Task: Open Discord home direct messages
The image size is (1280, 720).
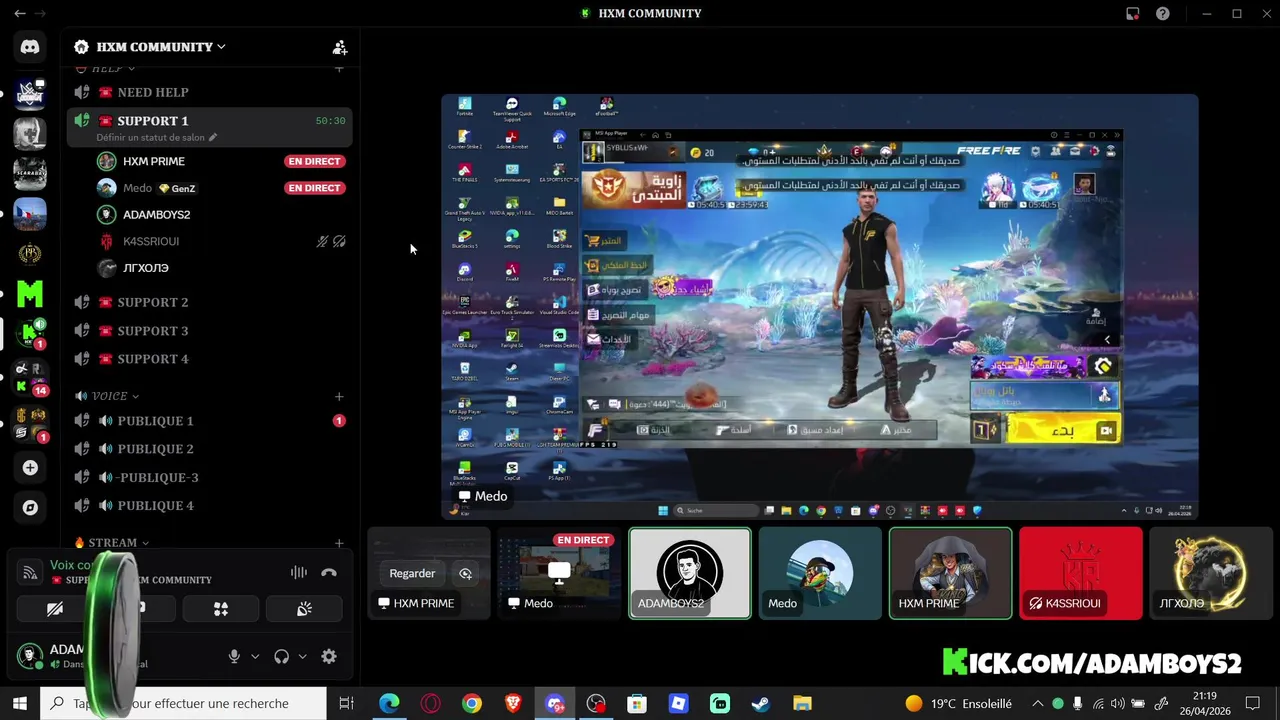Action: point(30,47)
